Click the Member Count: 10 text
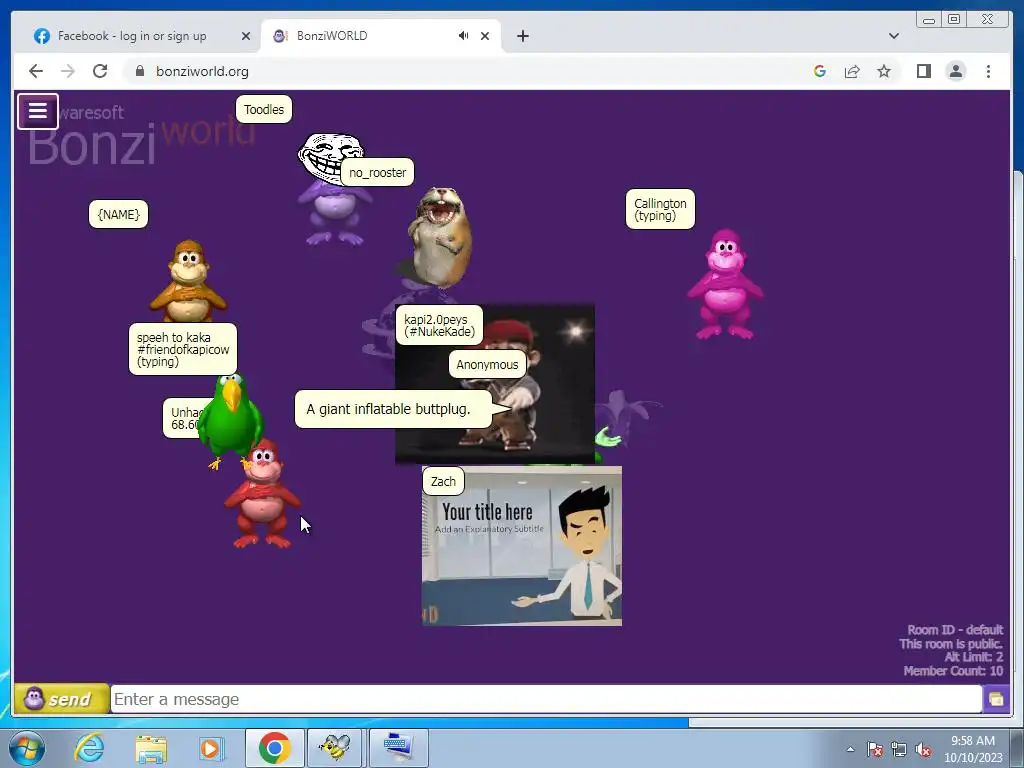The height and width of the screenshot is (768, 1024). pyautogui.click(x=953, y=671)
